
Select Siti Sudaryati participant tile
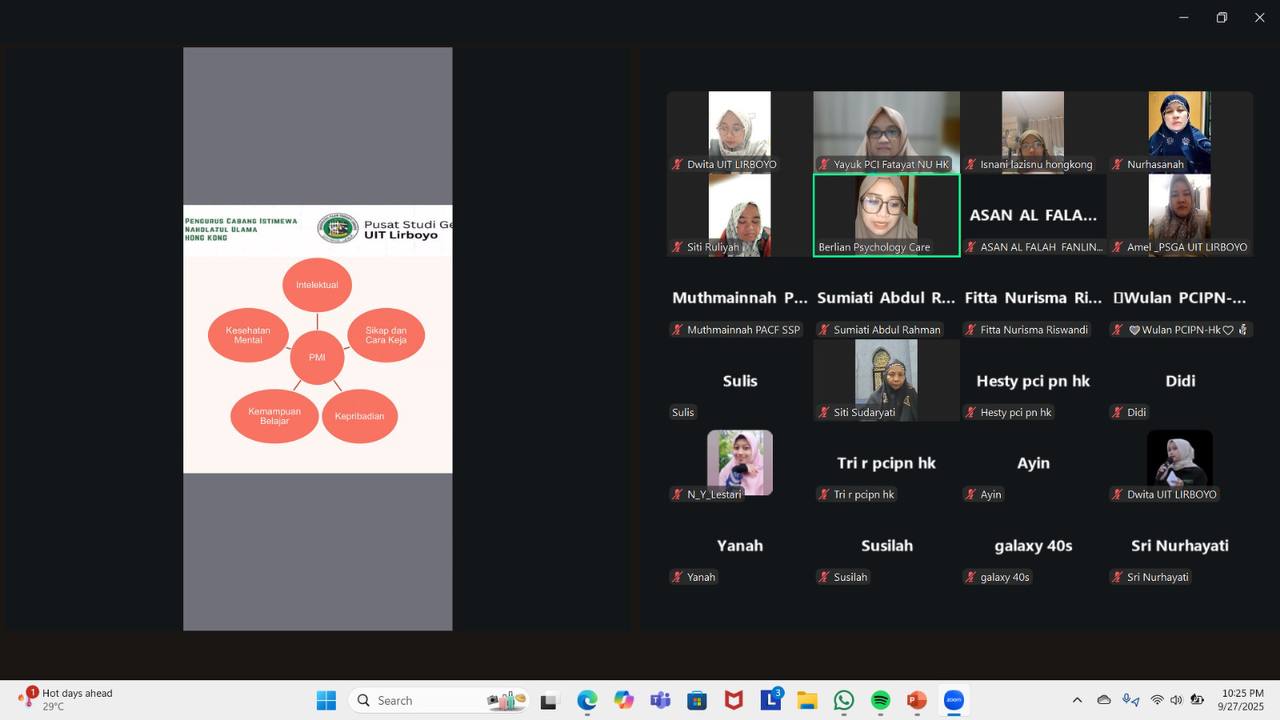[886, 380]
